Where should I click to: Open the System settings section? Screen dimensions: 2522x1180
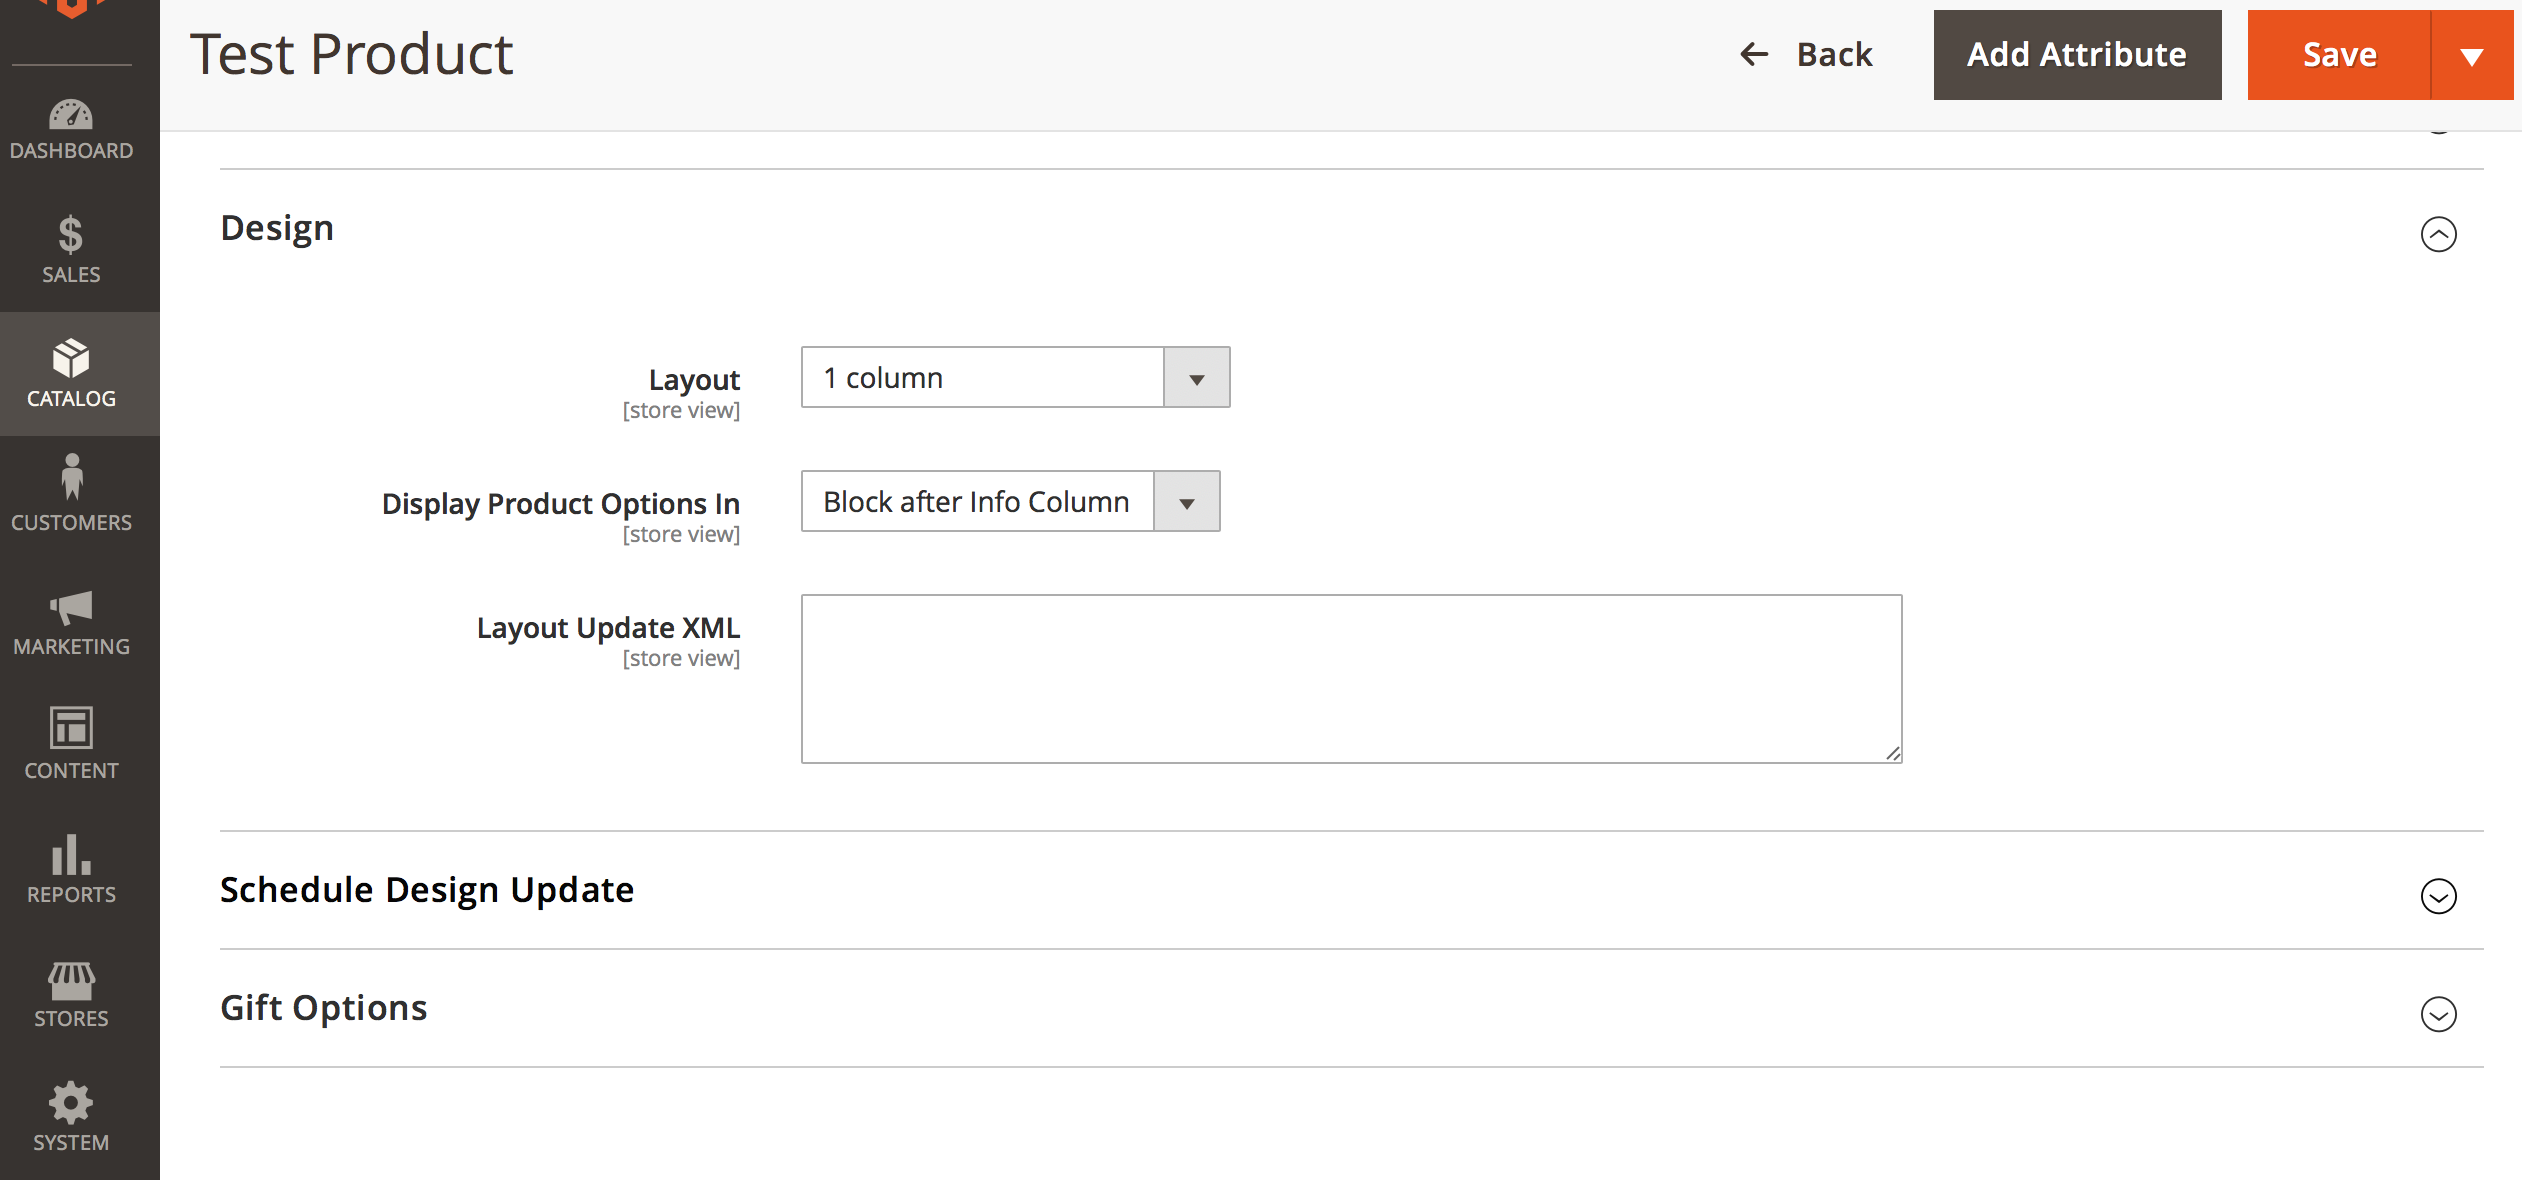(71, 1112)
